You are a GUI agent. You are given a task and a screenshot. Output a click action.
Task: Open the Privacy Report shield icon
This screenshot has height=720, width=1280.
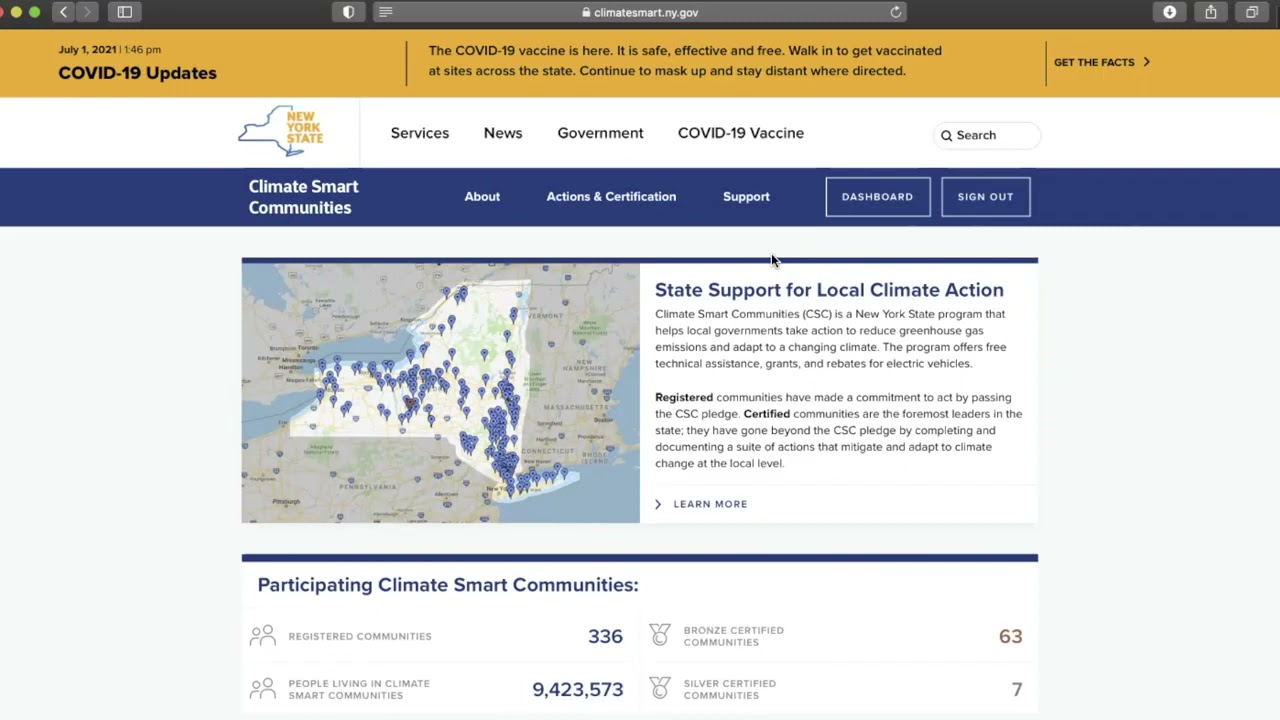(x=348, y=12)
